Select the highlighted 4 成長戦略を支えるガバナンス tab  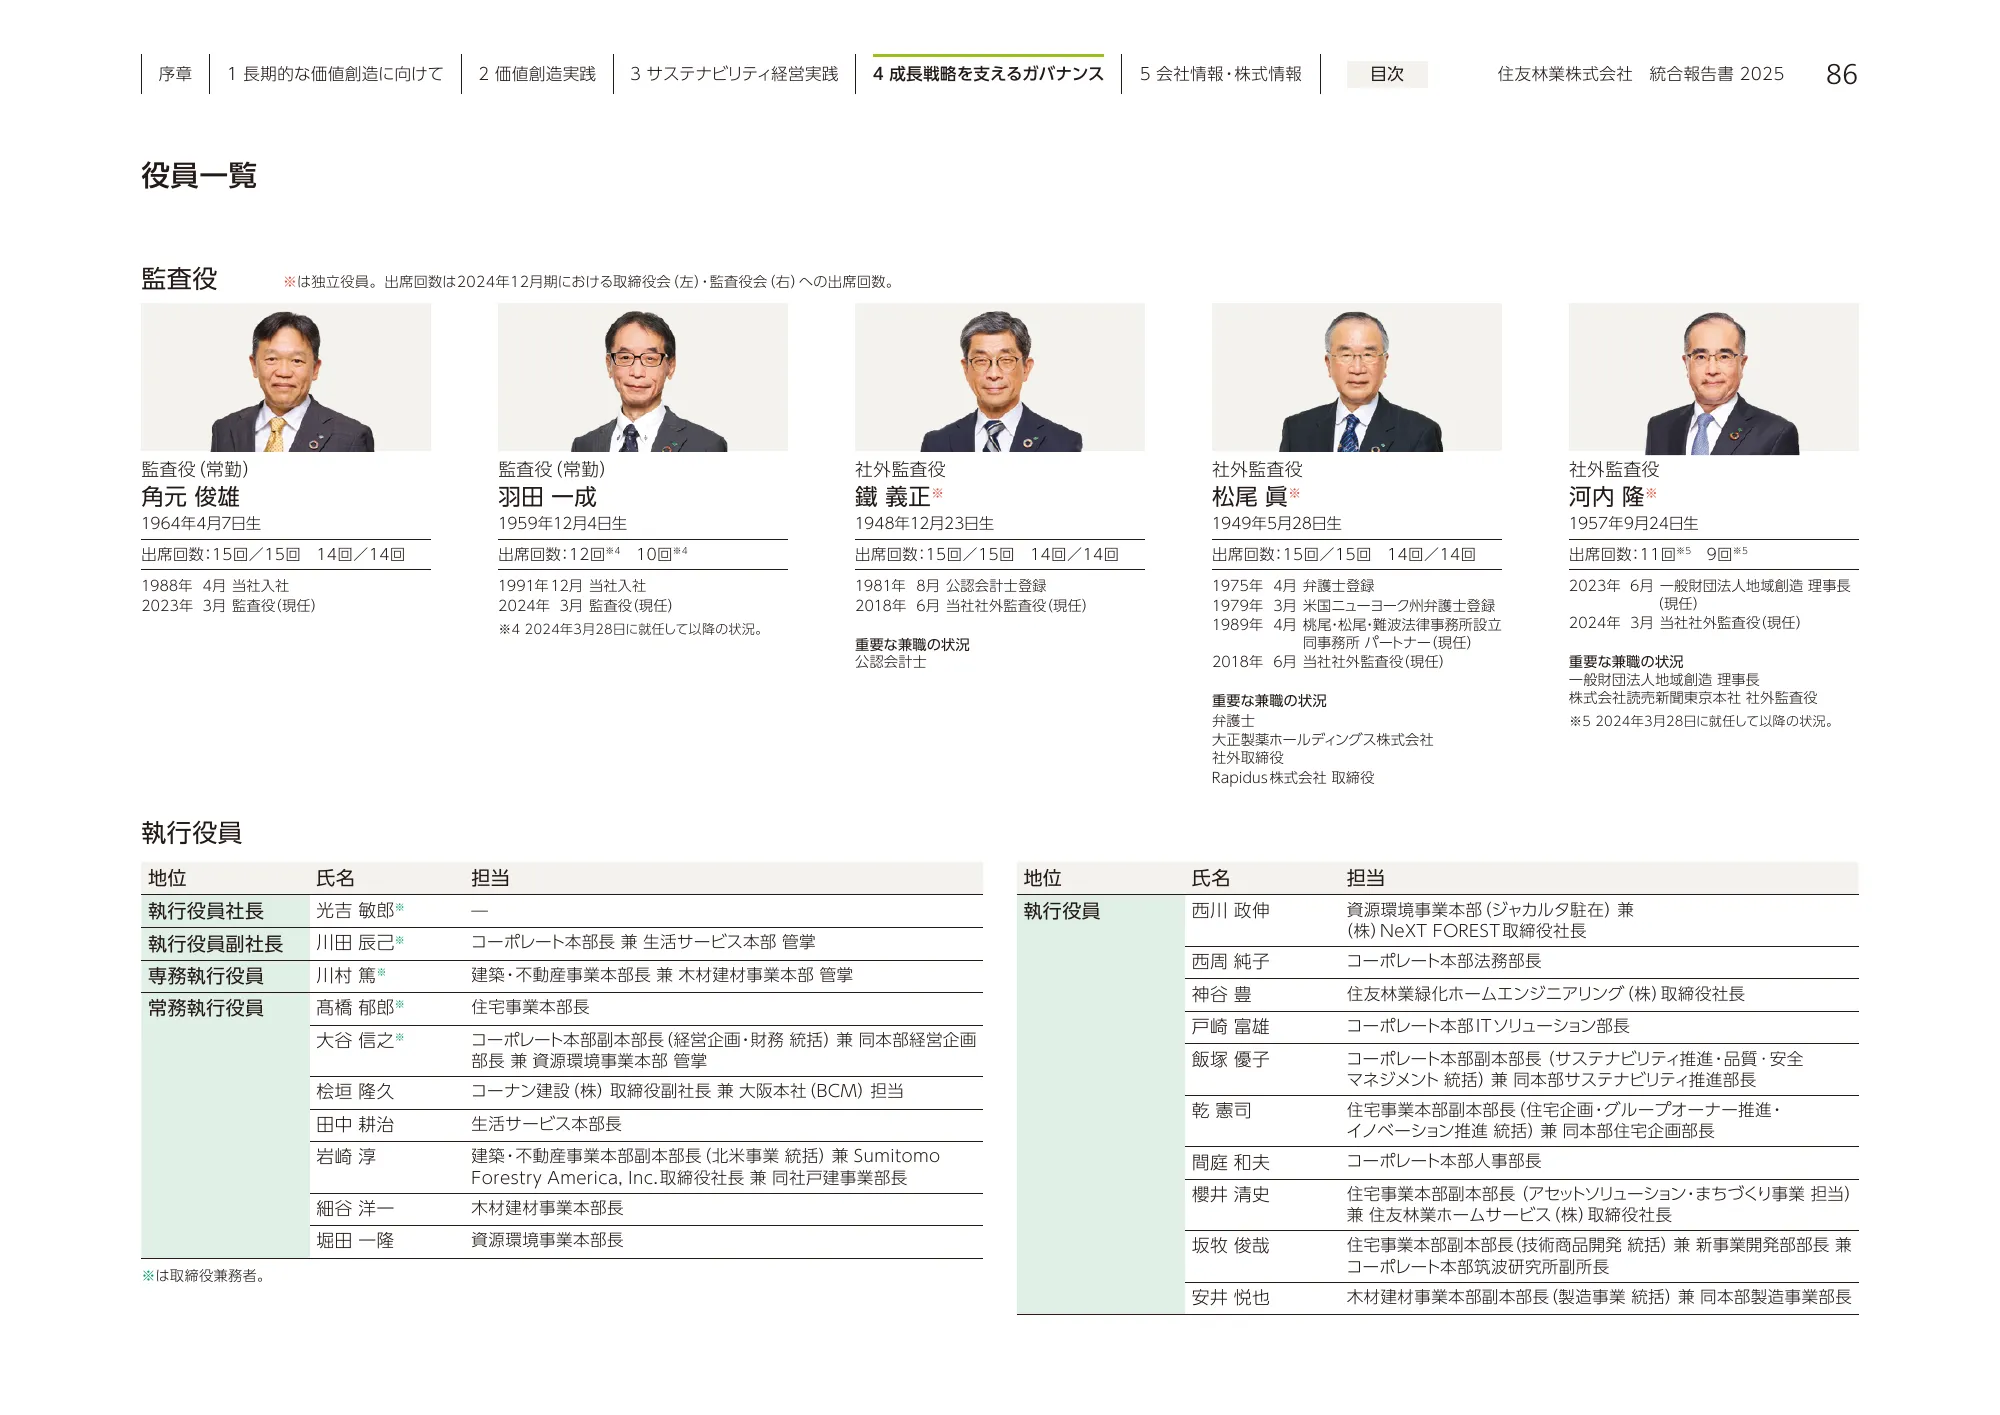tap(990, 72)
